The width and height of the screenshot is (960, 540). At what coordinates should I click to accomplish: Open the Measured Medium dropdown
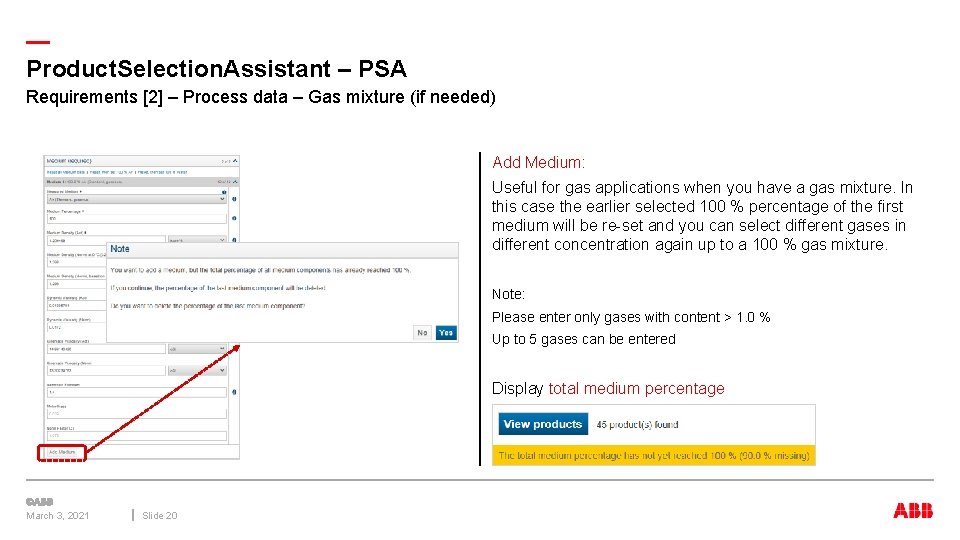pos(135,199)
